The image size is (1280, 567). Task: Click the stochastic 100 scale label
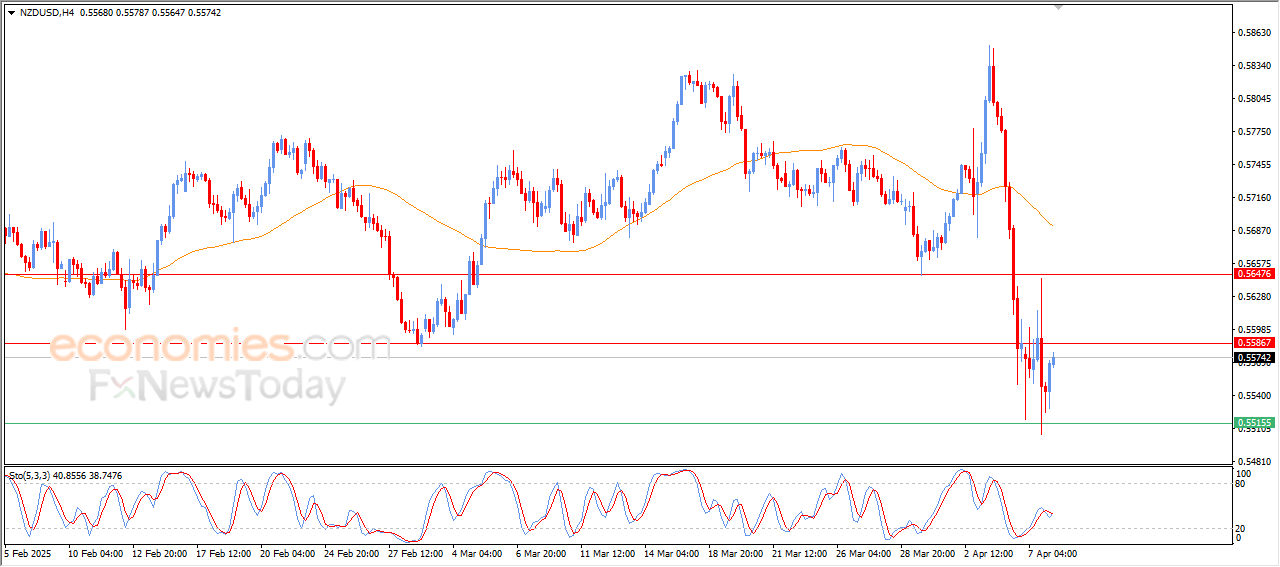point(1245,473)
